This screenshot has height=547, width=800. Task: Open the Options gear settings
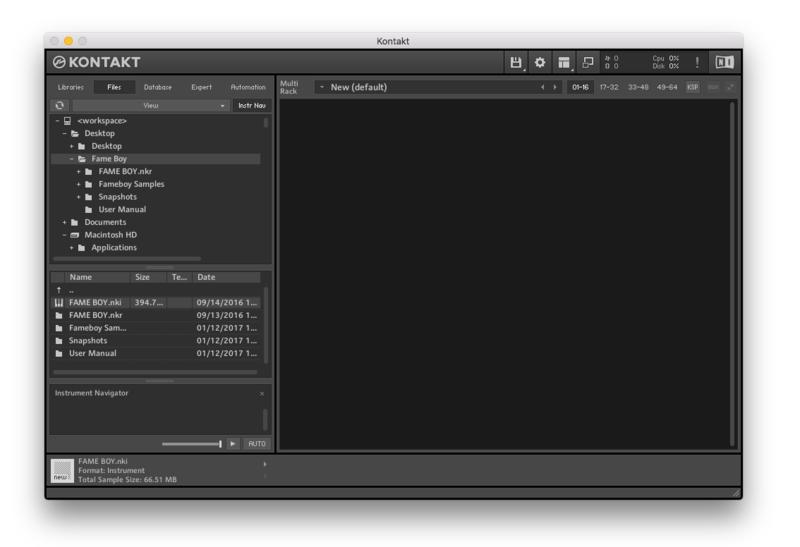pos(540,62)
